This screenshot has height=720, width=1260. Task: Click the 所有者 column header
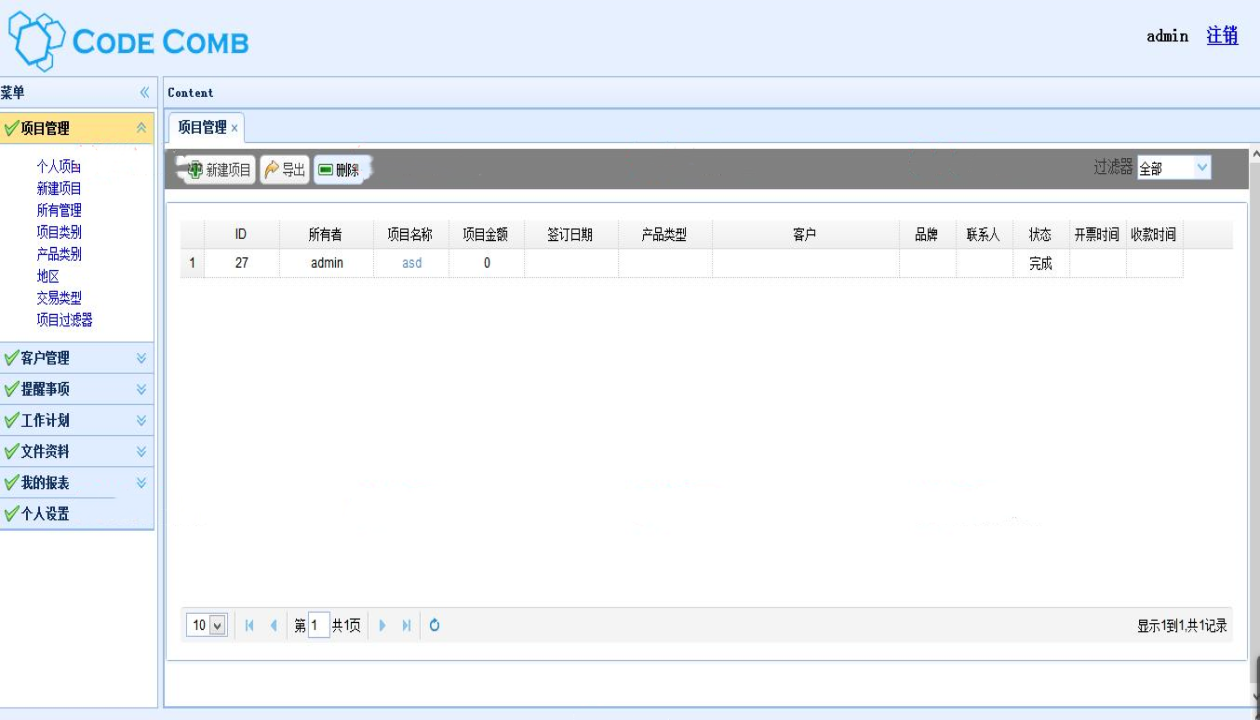[326, 235]
